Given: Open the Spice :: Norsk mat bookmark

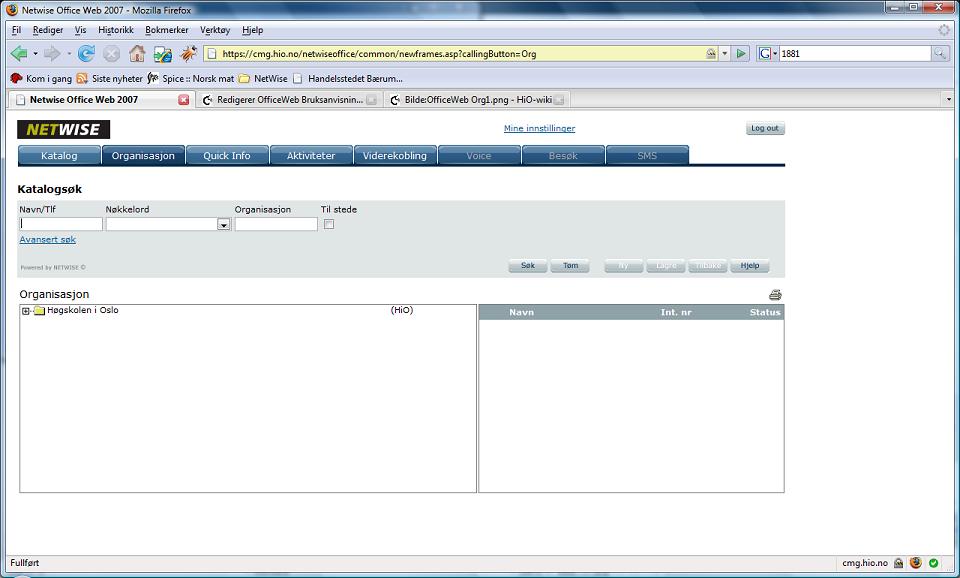Looking at the screenshot, I should point(190,78).
